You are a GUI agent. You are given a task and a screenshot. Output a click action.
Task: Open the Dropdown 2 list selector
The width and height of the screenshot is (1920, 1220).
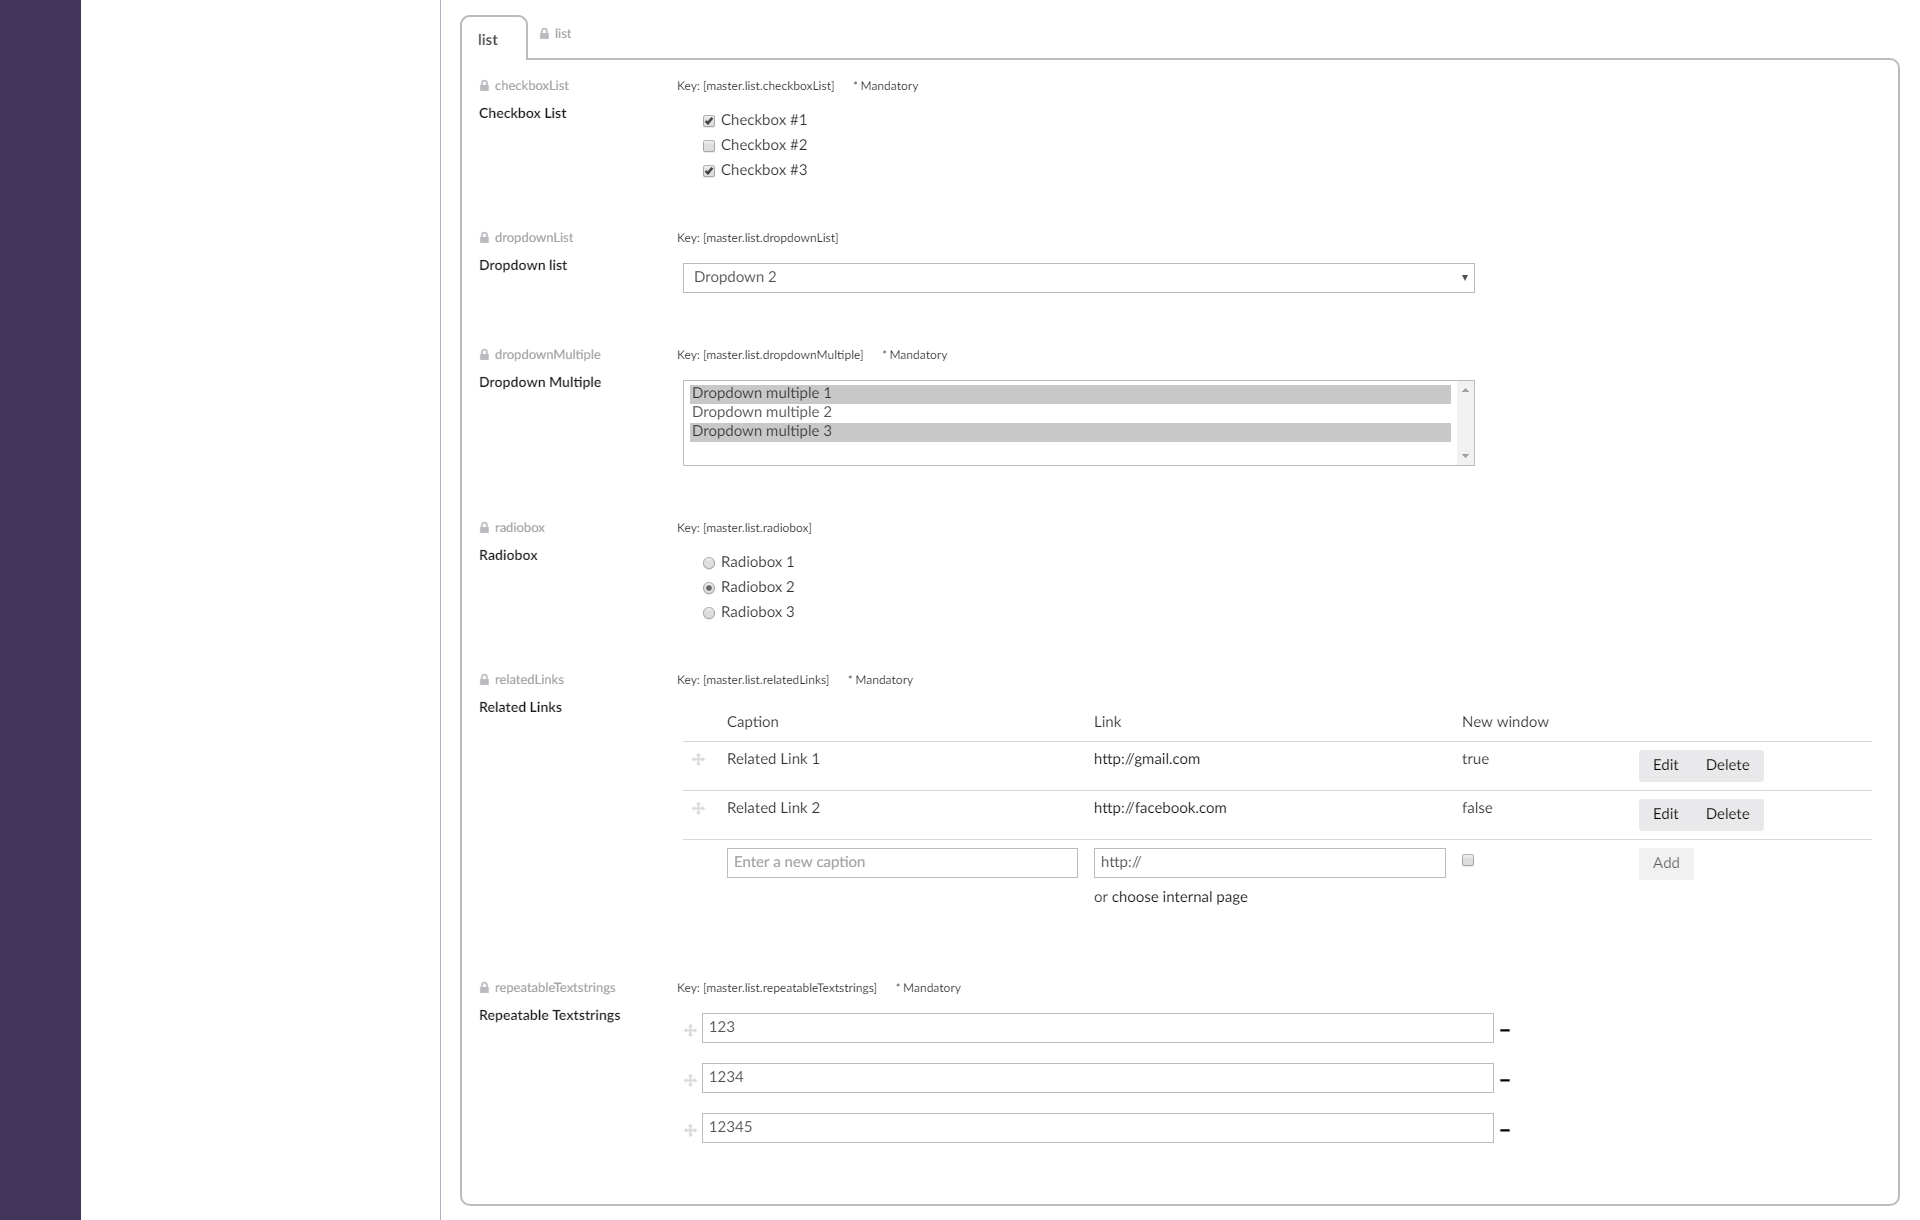point(1078,278)
